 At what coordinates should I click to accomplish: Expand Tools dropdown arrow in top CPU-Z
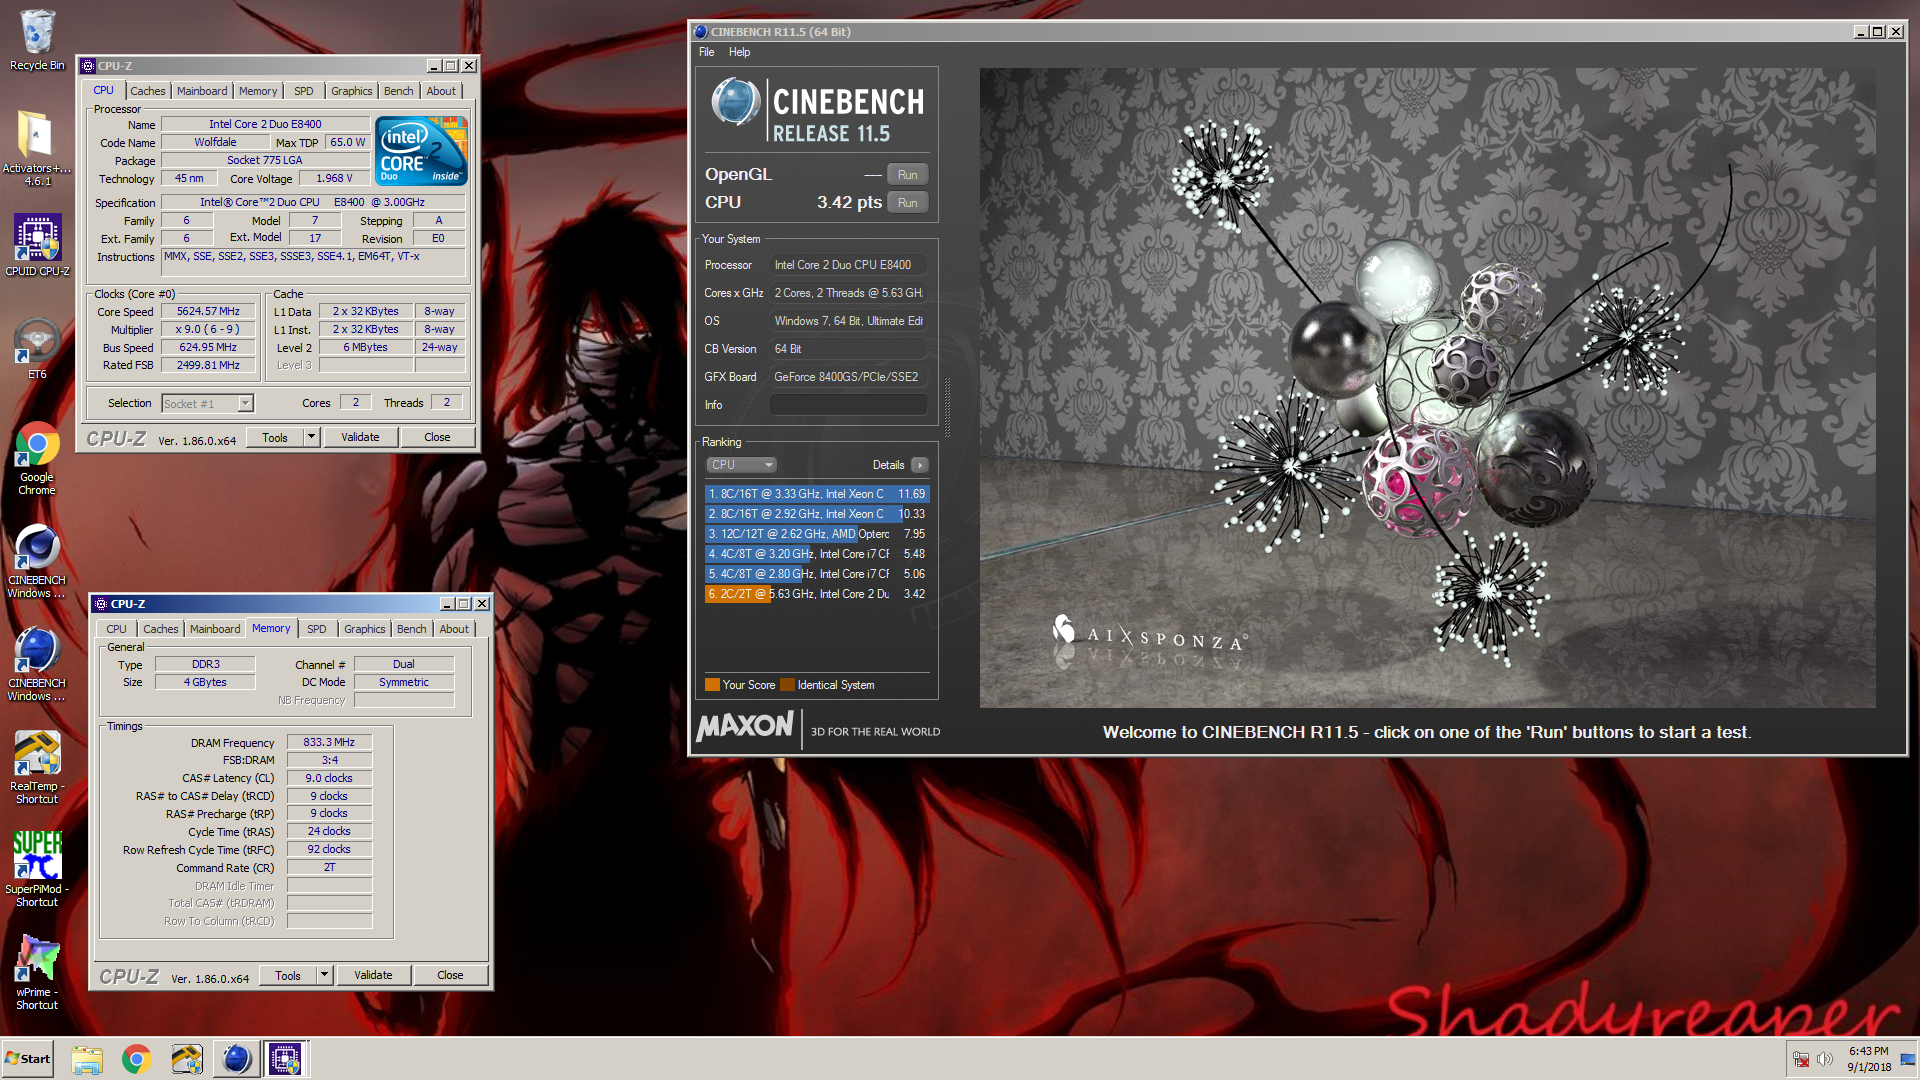(x=311, y=437)
